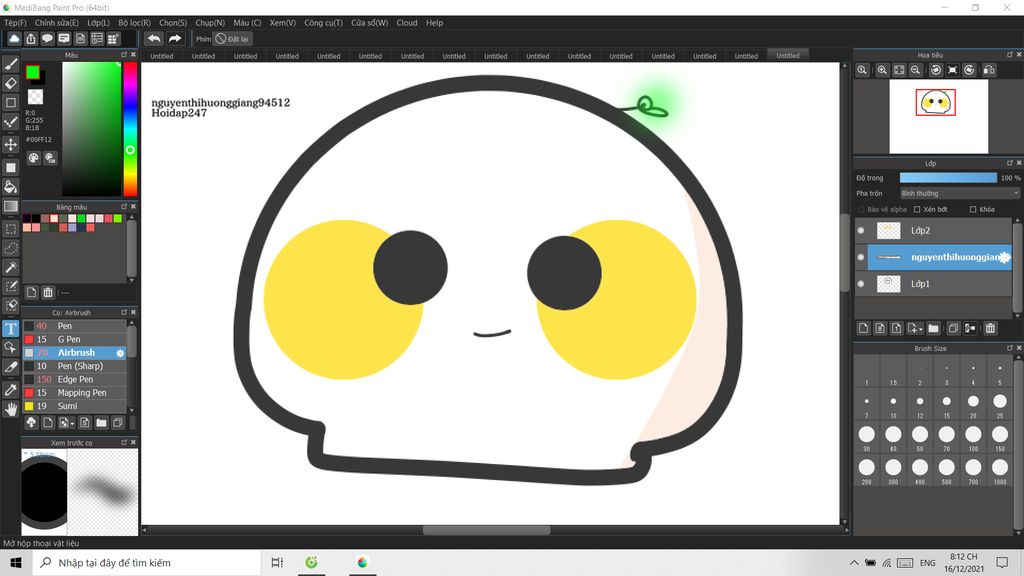Image resolution: width=1024 pixels, height=576 pixels.
Task: Delete palette color with trash icon
Action: click(x=48, y=293)
